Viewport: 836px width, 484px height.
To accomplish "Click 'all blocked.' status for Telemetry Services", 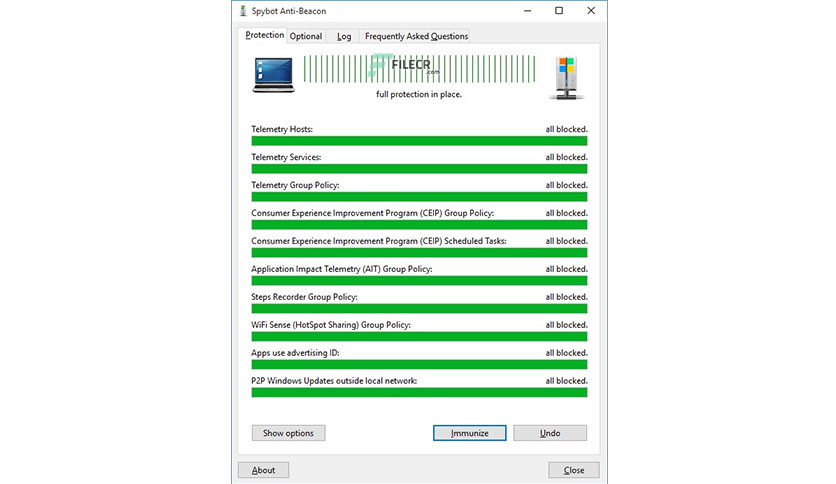I will pyautogui.click(x=566, y=157).
